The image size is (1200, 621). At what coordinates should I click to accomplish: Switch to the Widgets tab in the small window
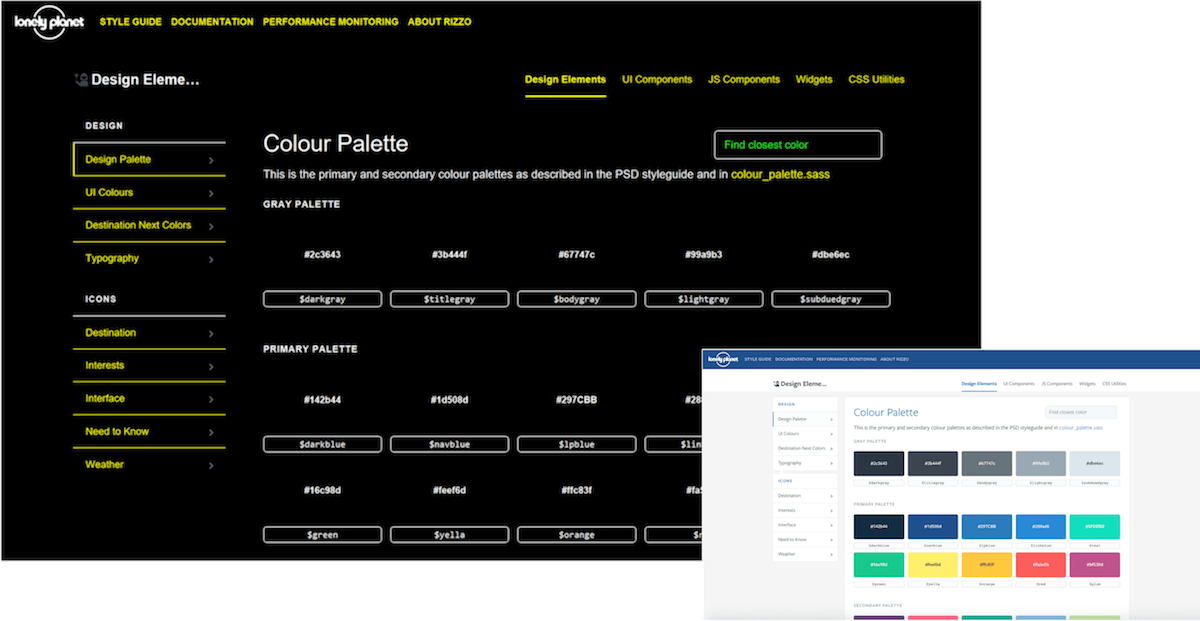(x=1087, y=384)
